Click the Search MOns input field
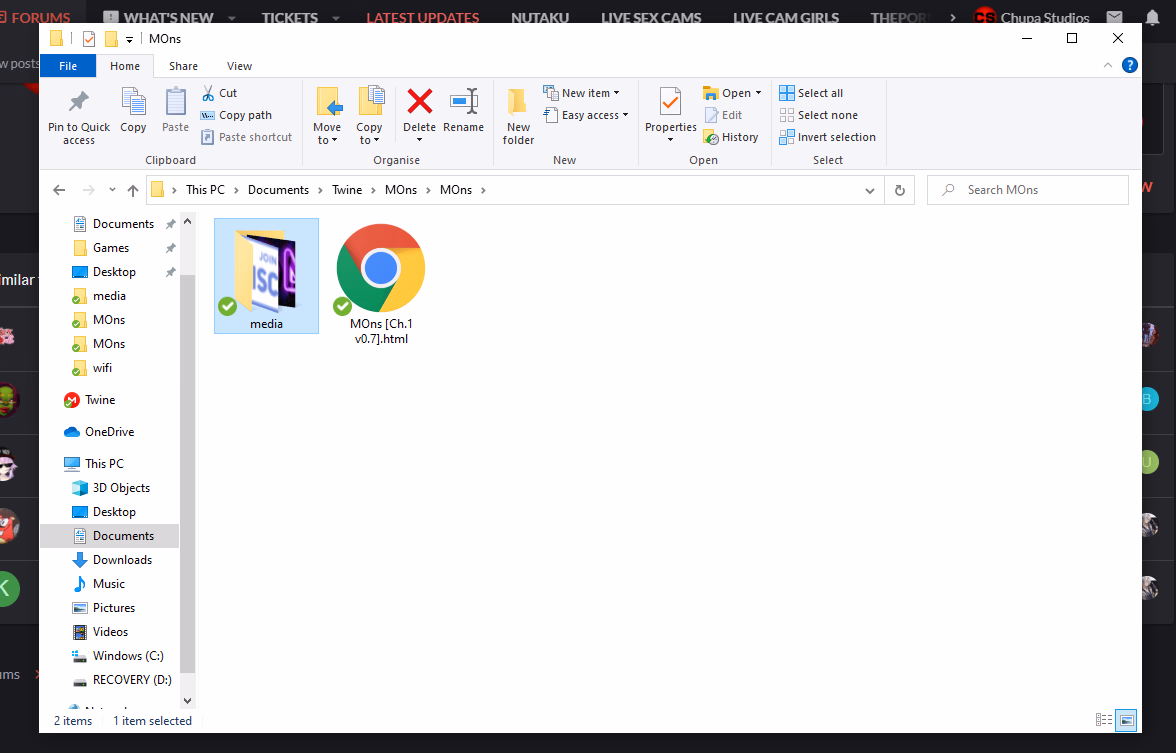This screenshot has height=753, width=1176. click(x=1028, y=190)
